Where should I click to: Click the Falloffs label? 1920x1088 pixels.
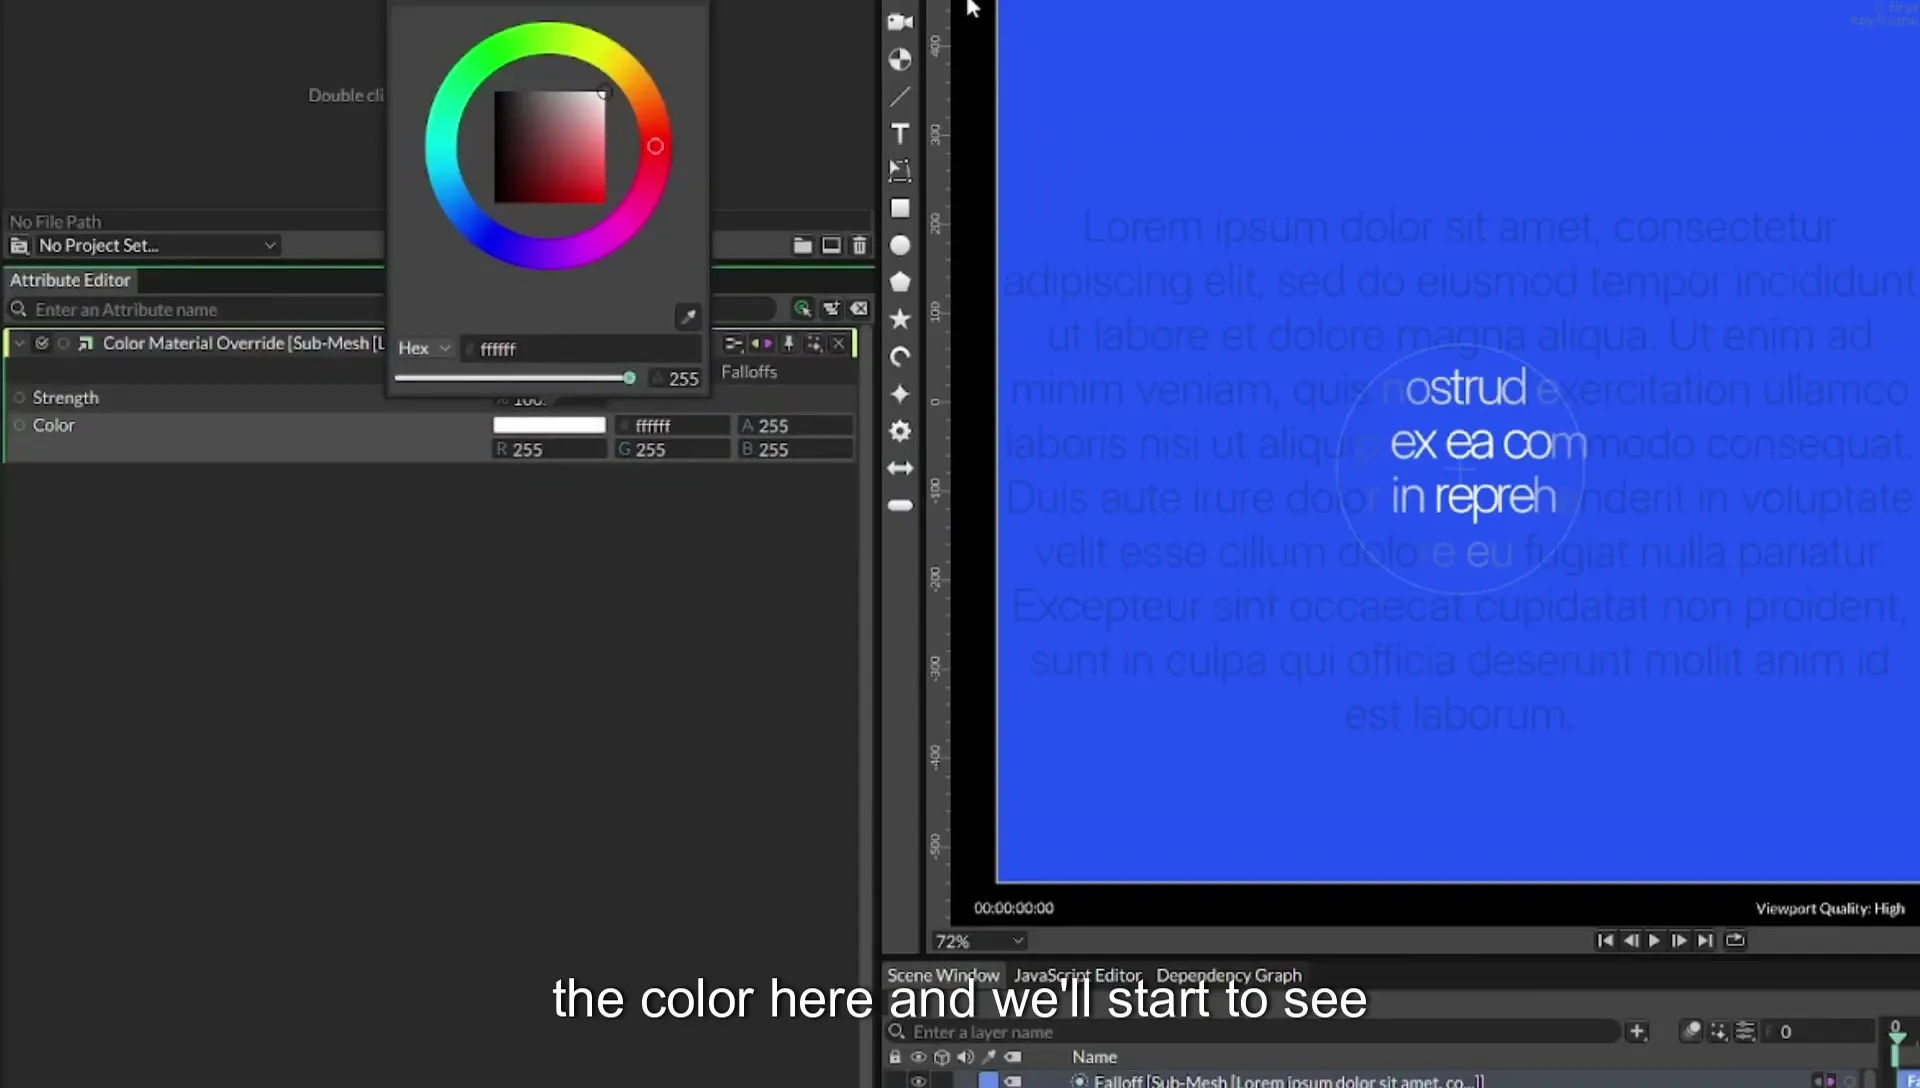749,372
